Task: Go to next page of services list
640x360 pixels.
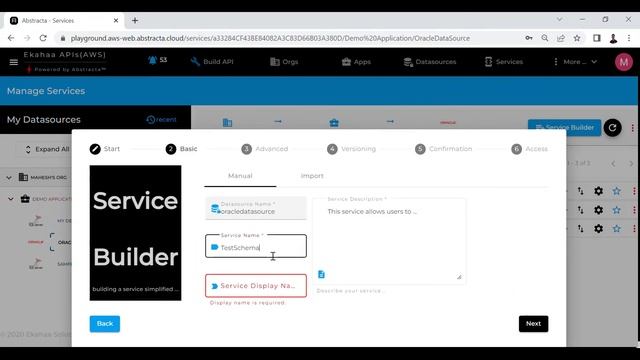Action: [631, 164]
